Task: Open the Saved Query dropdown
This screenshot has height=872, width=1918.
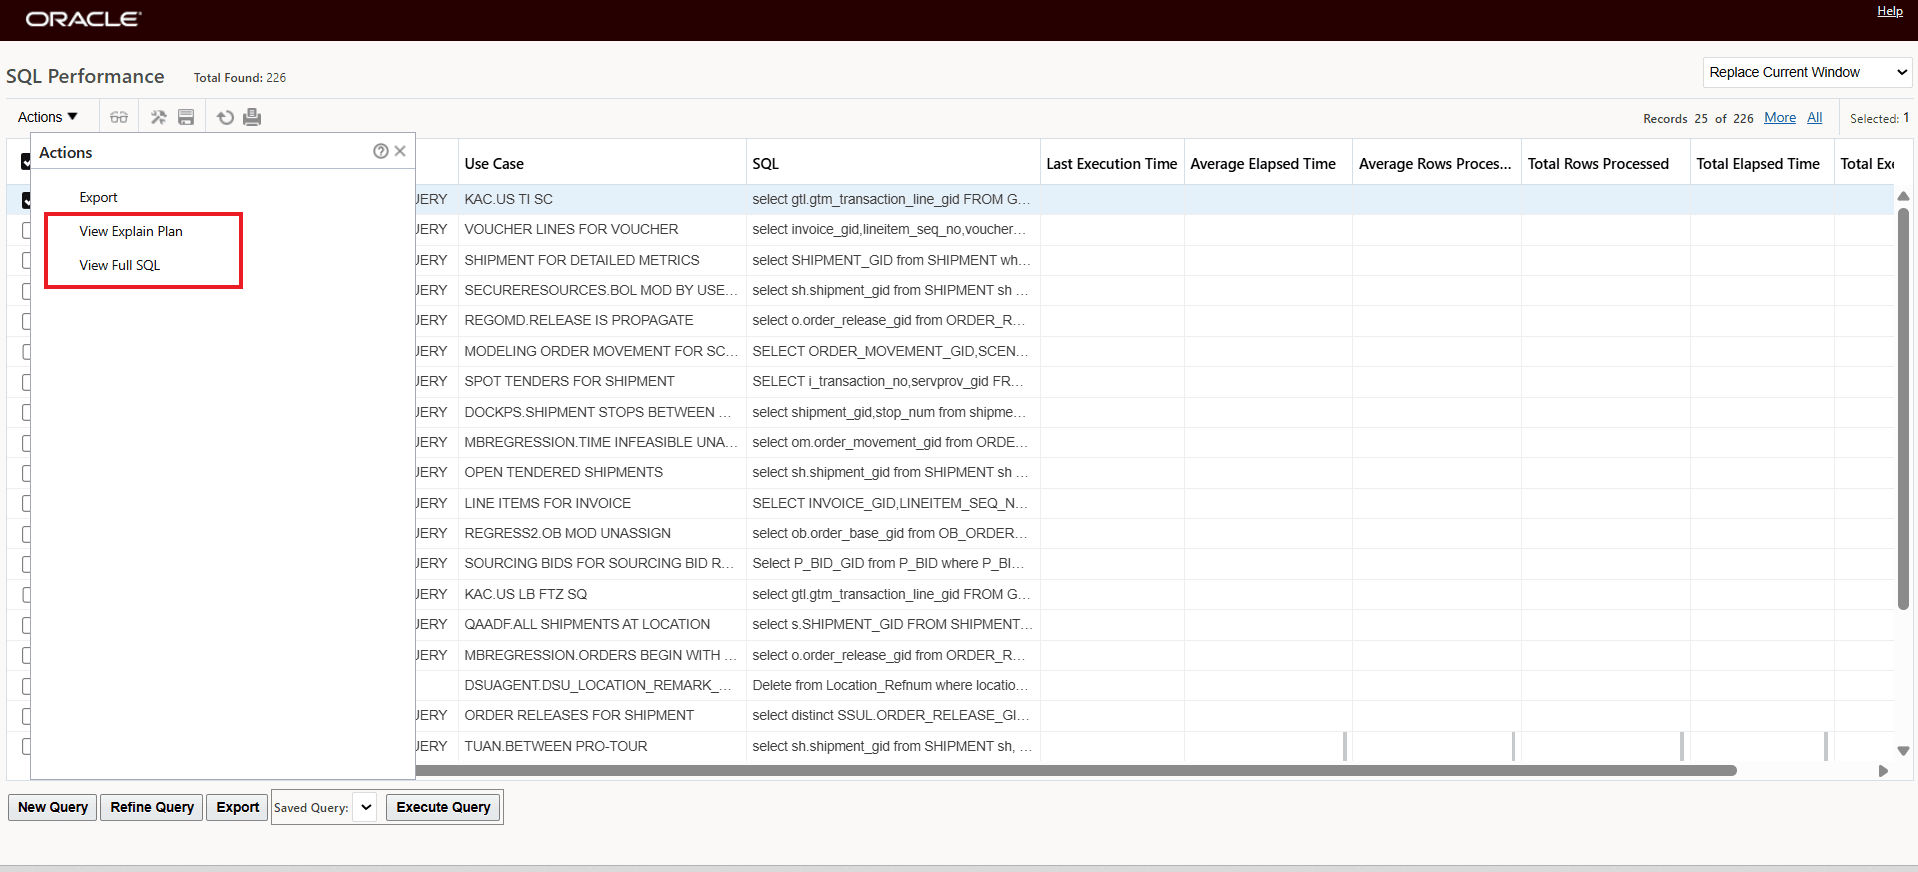Action: pos(366,807)
